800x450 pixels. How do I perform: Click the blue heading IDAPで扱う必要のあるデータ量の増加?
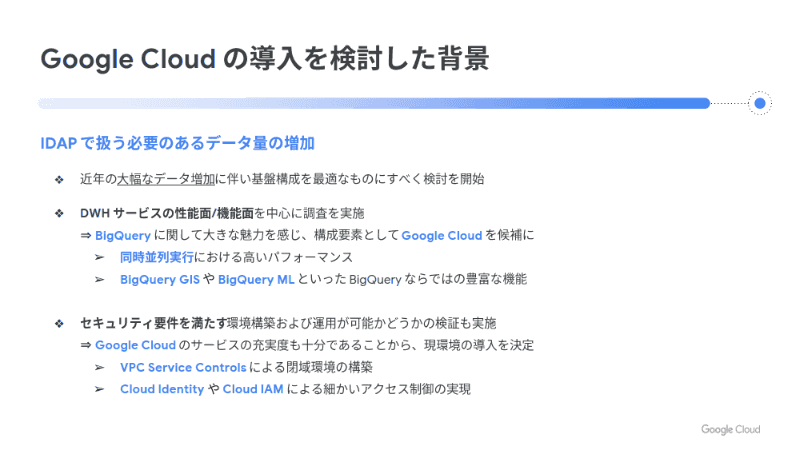pyautogui.click(x=177, y=144)
